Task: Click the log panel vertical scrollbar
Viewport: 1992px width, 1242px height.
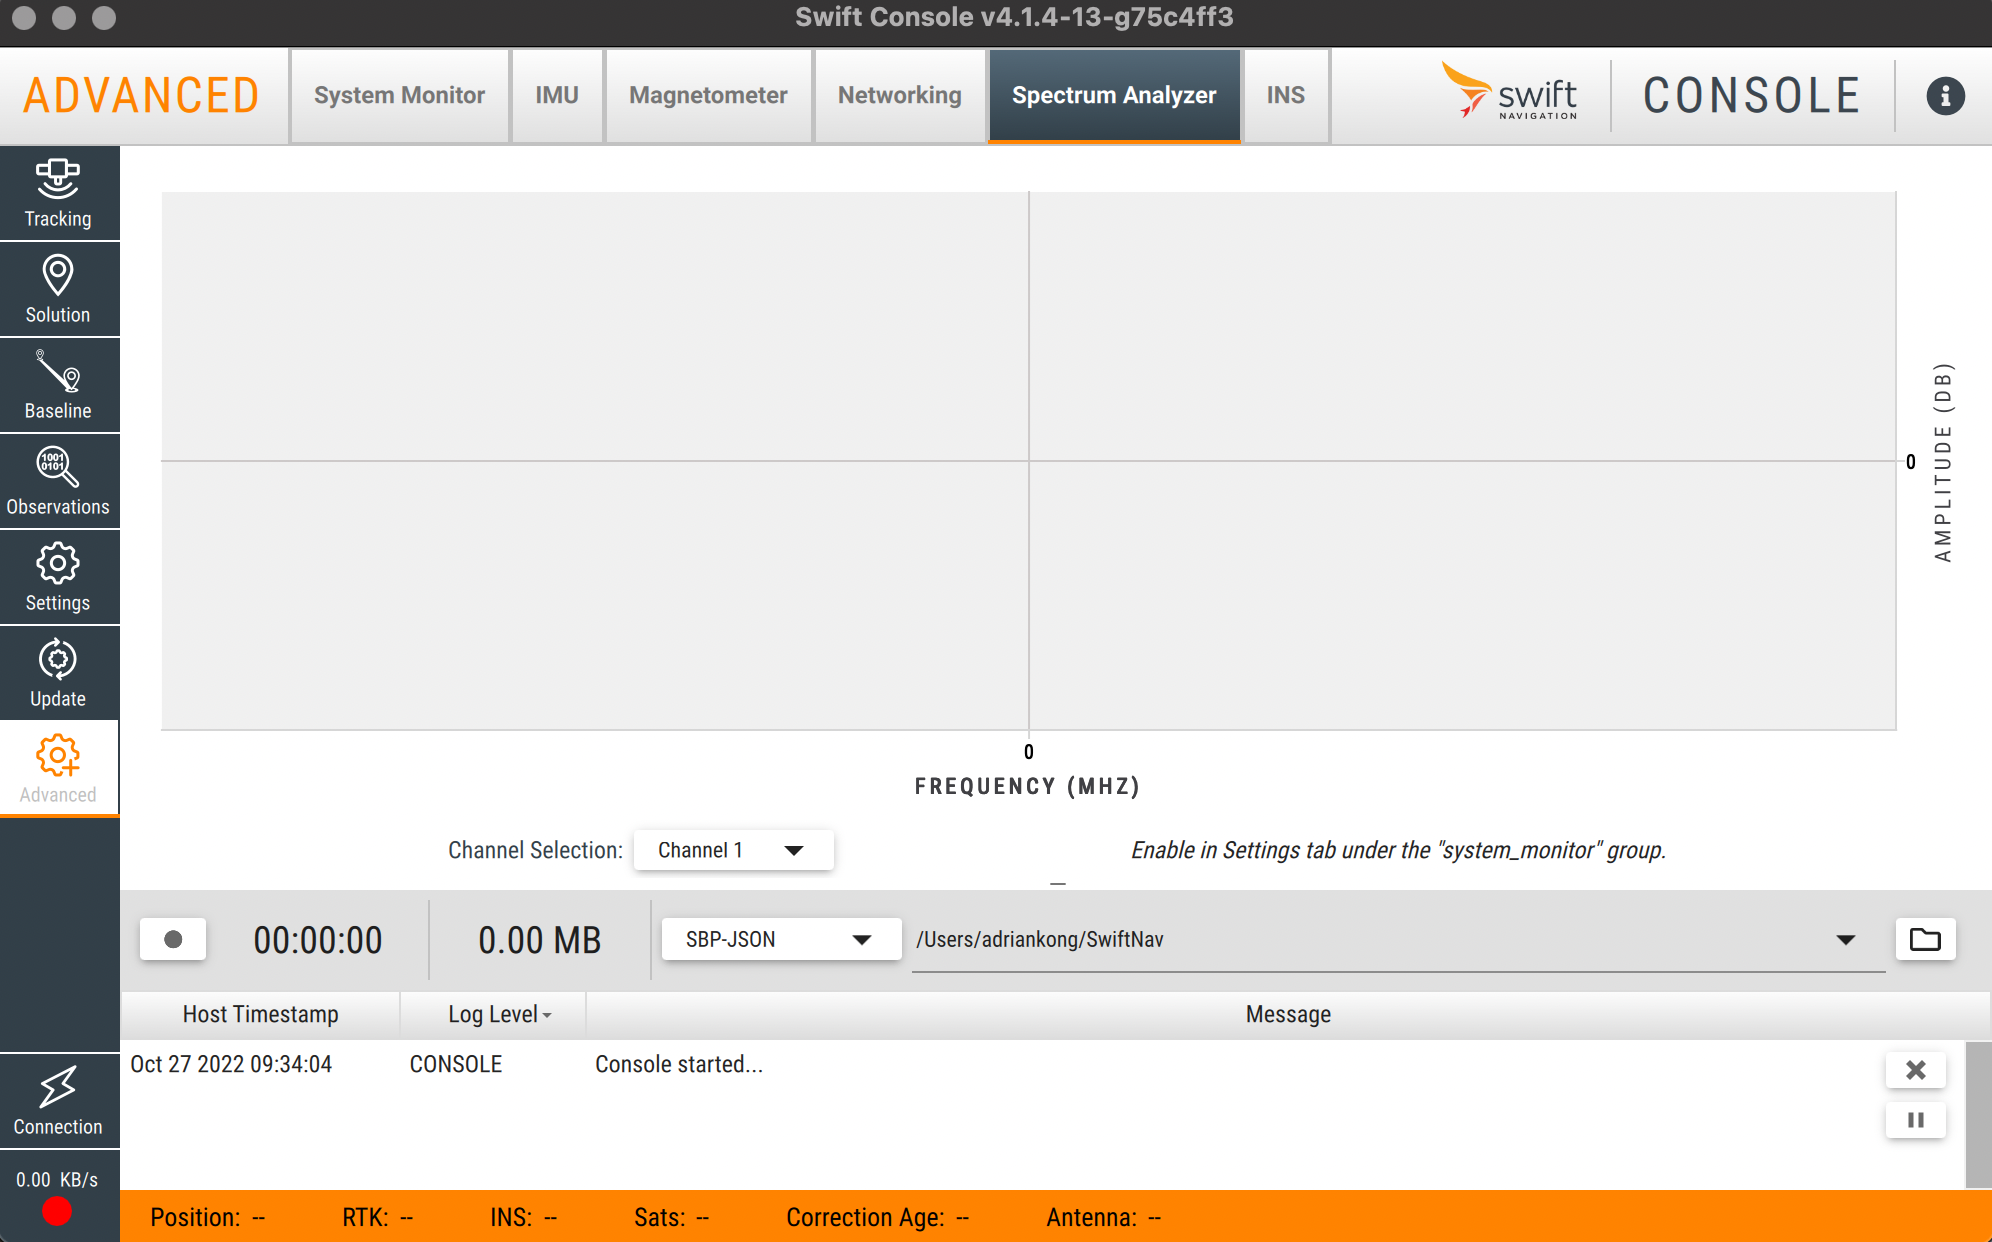Action: click(1977, 1114)
